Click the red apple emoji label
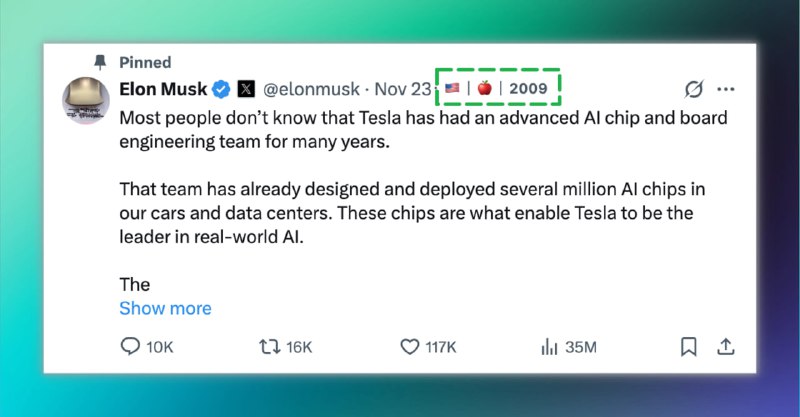 484,88
